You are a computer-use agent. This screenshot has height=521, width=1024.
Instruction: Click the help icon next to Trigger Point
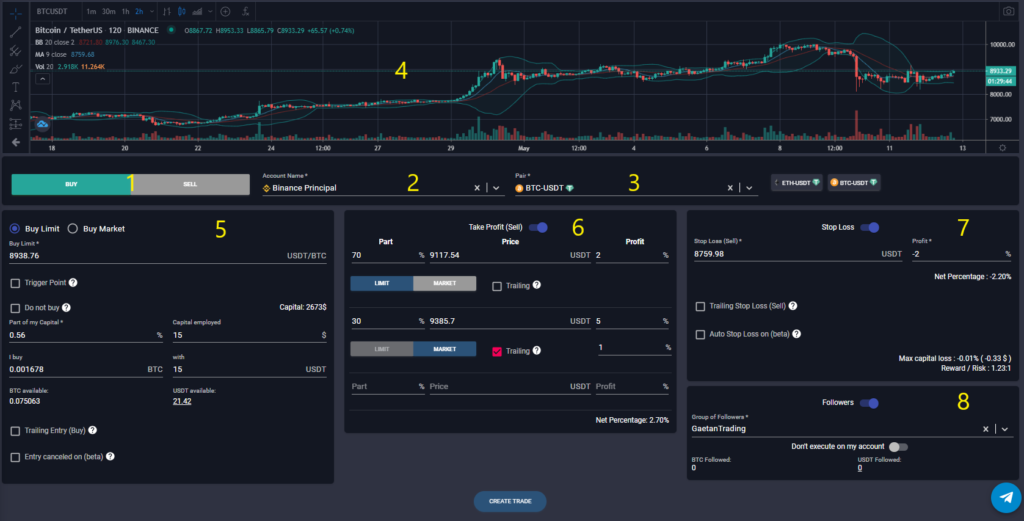(x=73, y=283)
